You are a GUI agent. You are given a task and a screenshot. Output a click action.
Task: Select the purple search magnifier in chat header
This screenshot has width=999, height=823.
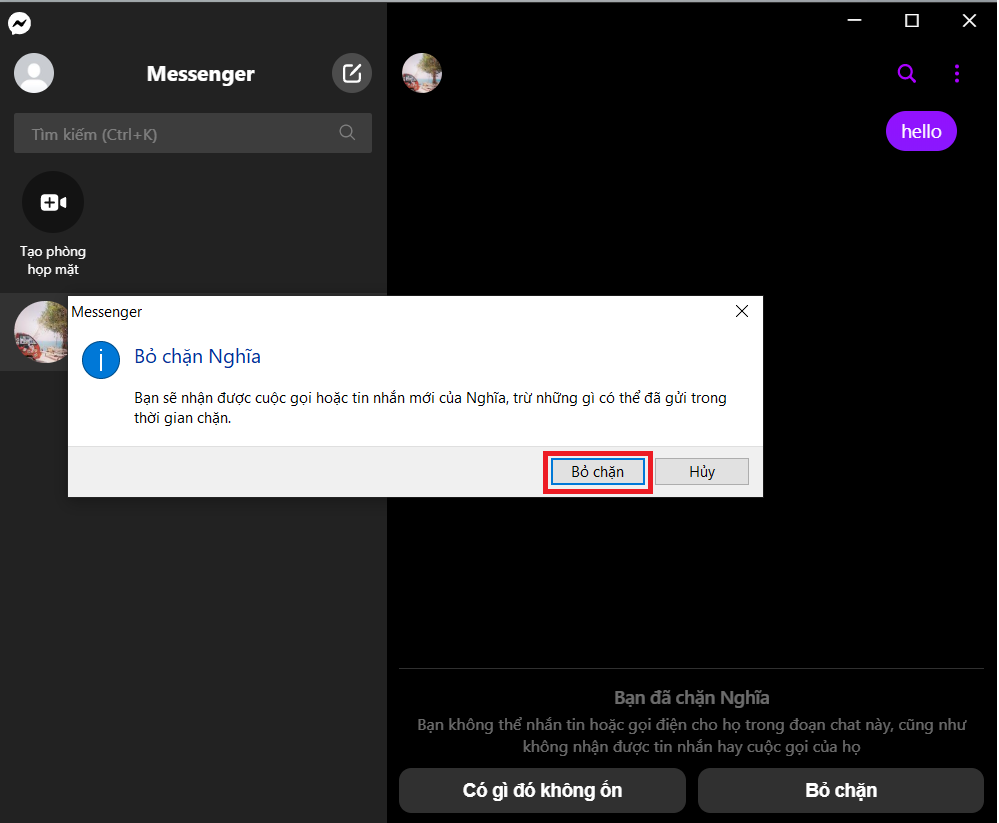coord(906,73)
